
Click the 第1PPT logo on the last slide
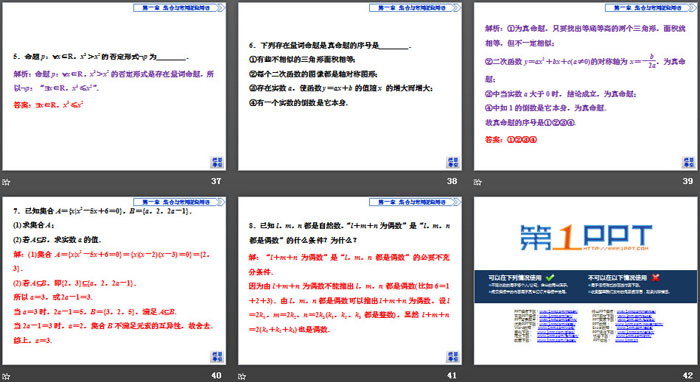point(586,237)
